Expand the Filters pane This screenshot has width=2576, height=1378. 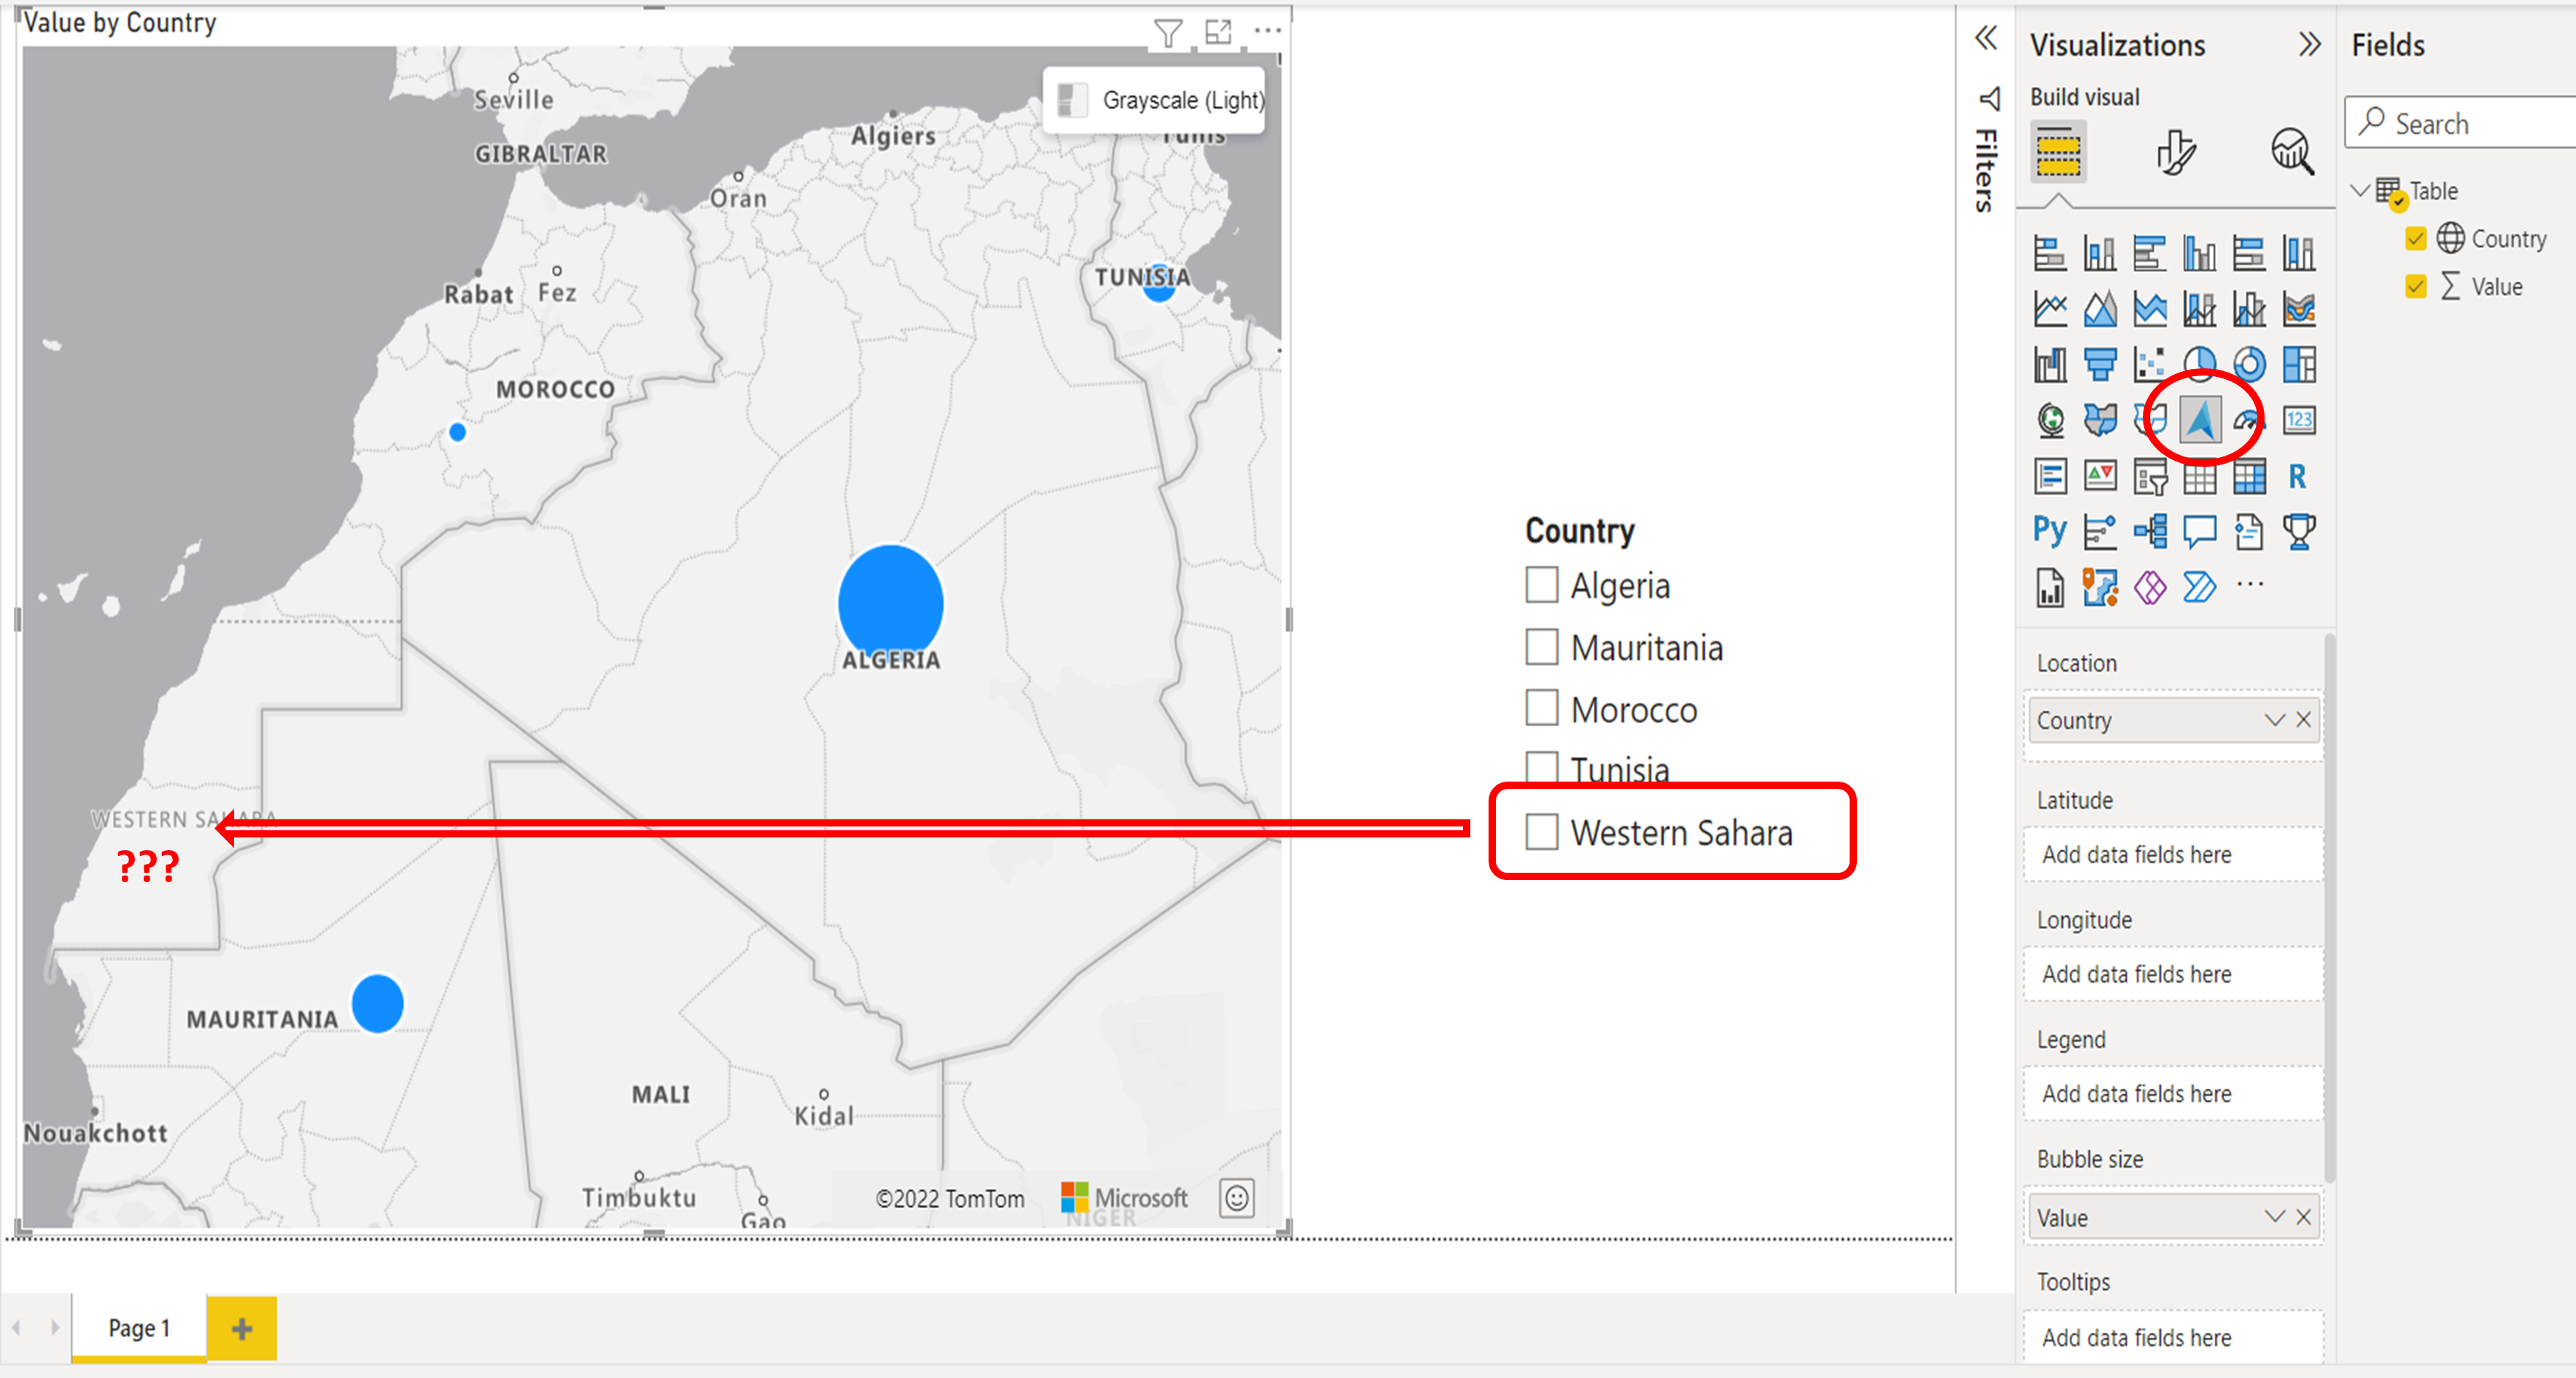click(x=1986, y=38)
